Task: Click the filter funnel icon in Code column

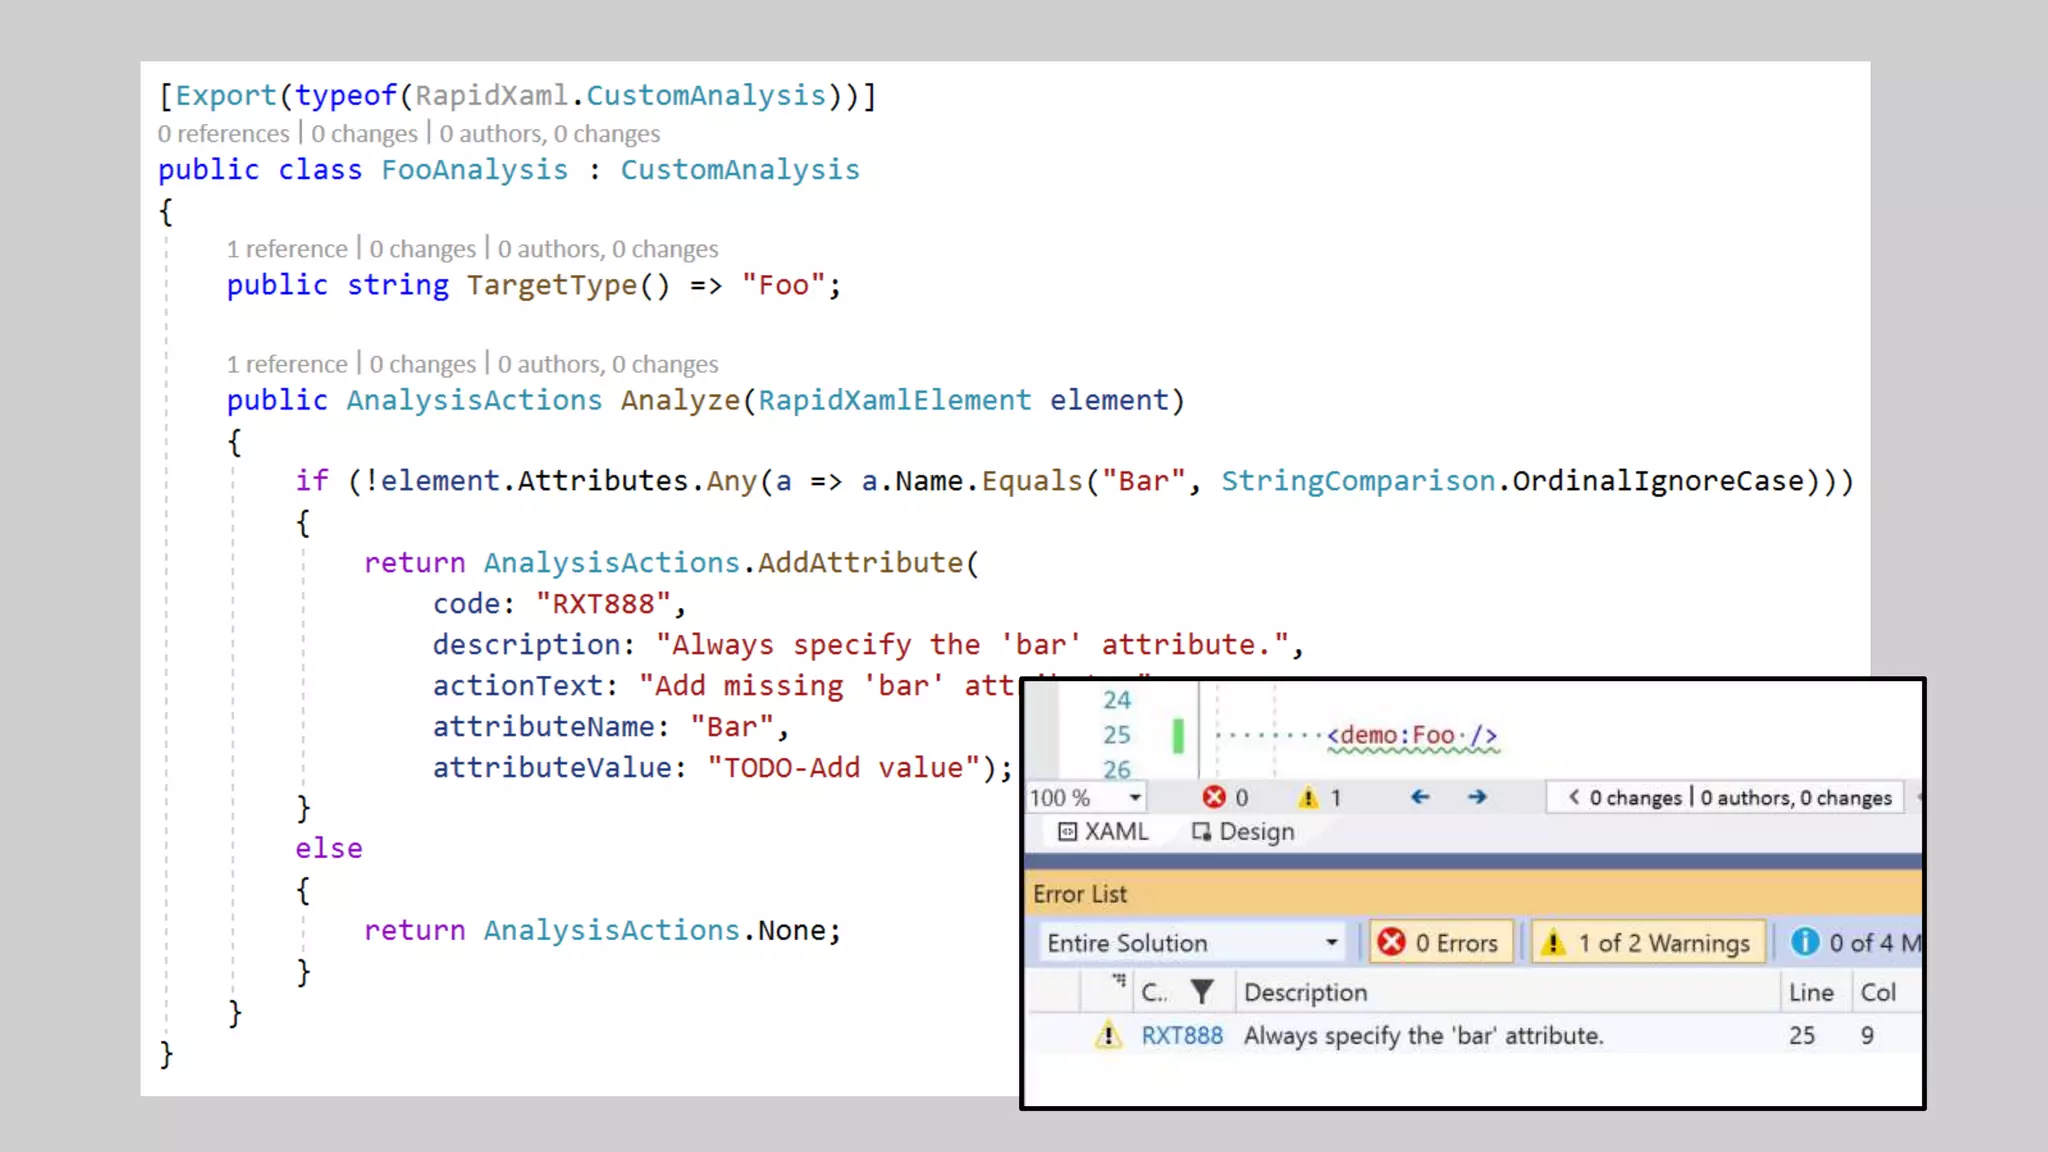Action: pos(1202,992)
